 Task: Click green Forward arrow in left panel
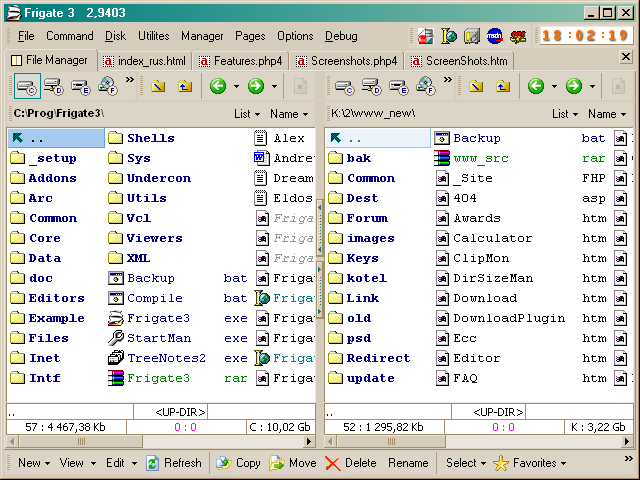[256, 86]
